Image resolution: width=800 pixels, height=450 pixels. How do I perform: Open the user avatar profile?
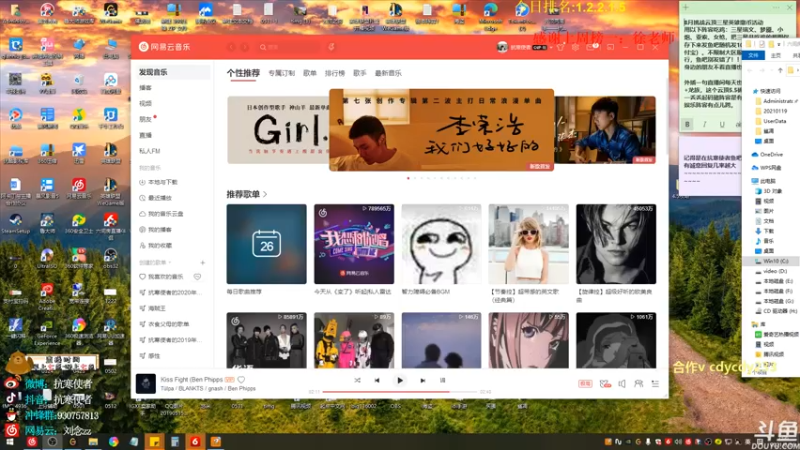[502, 47]
